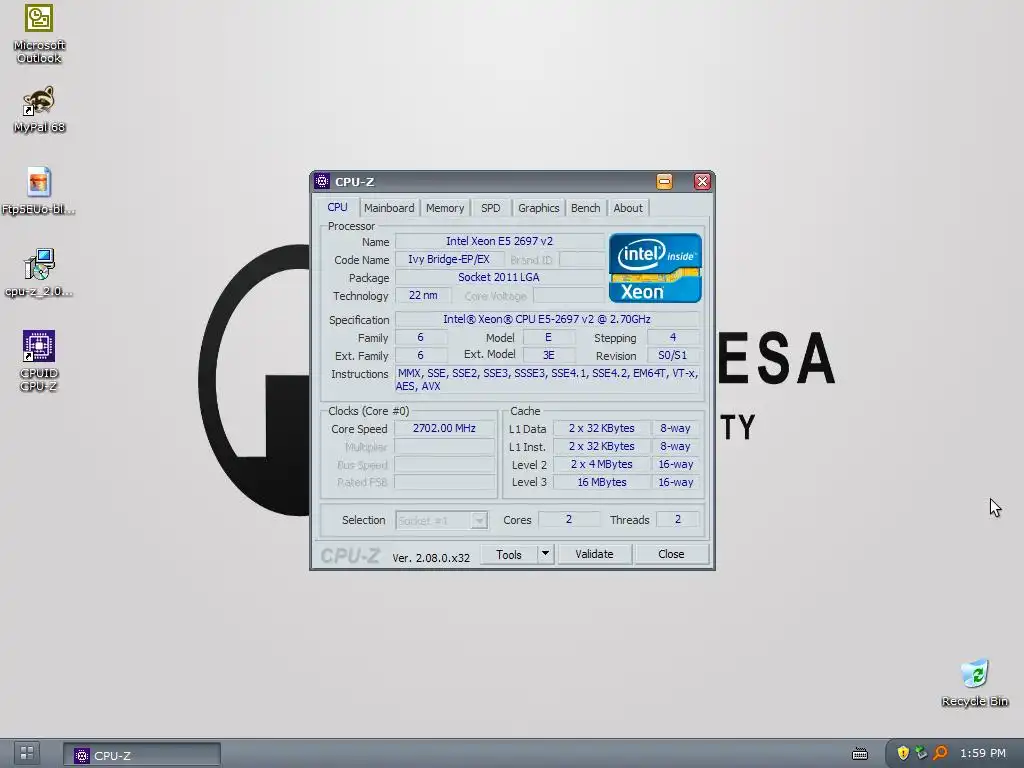Open the Microsoft Outlook desktop icon
Screen dimensions: 1024x768
[x=39, y=34]
